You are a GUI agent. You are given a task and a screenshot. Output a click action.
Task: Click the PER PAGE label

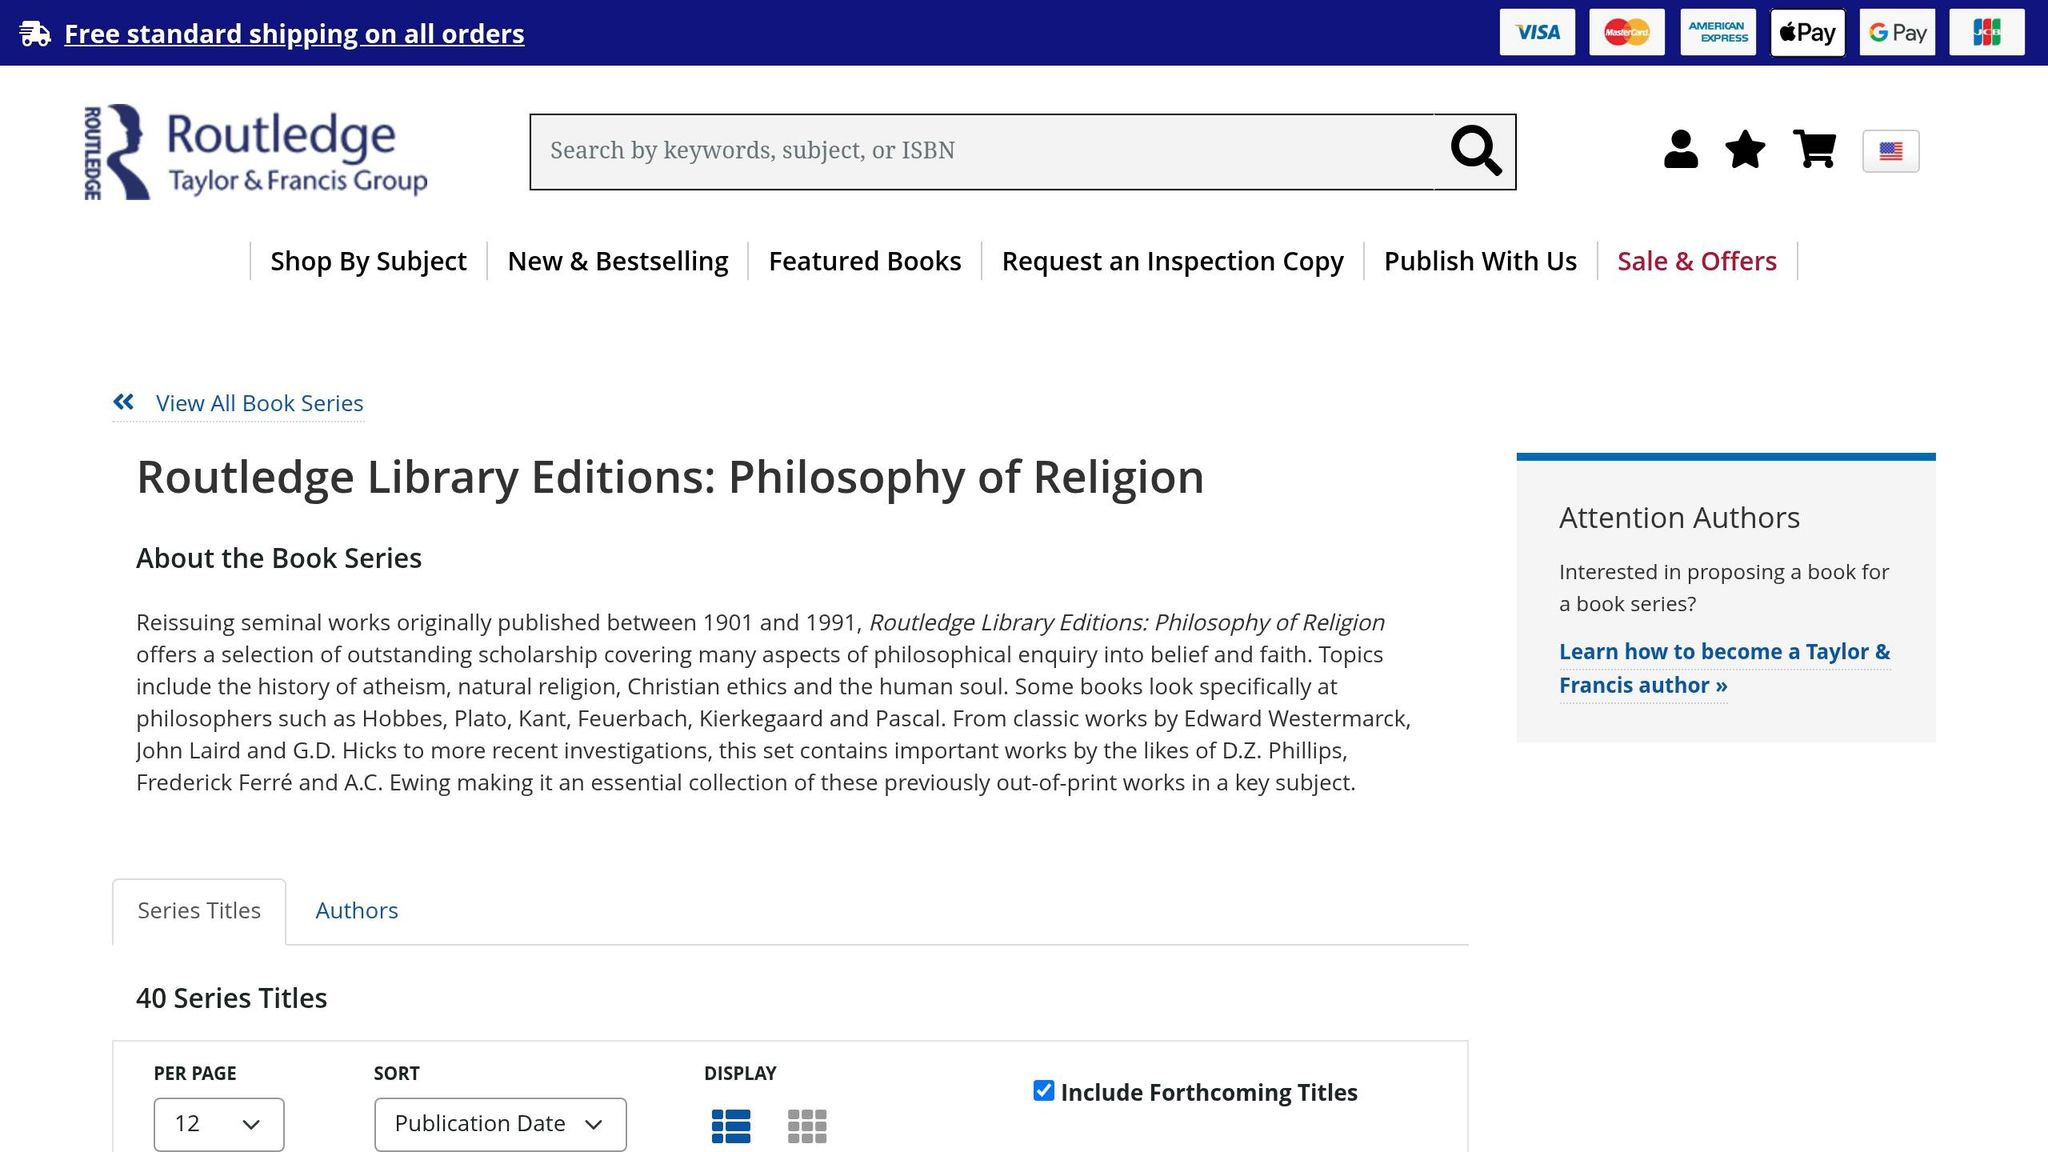195,1073
